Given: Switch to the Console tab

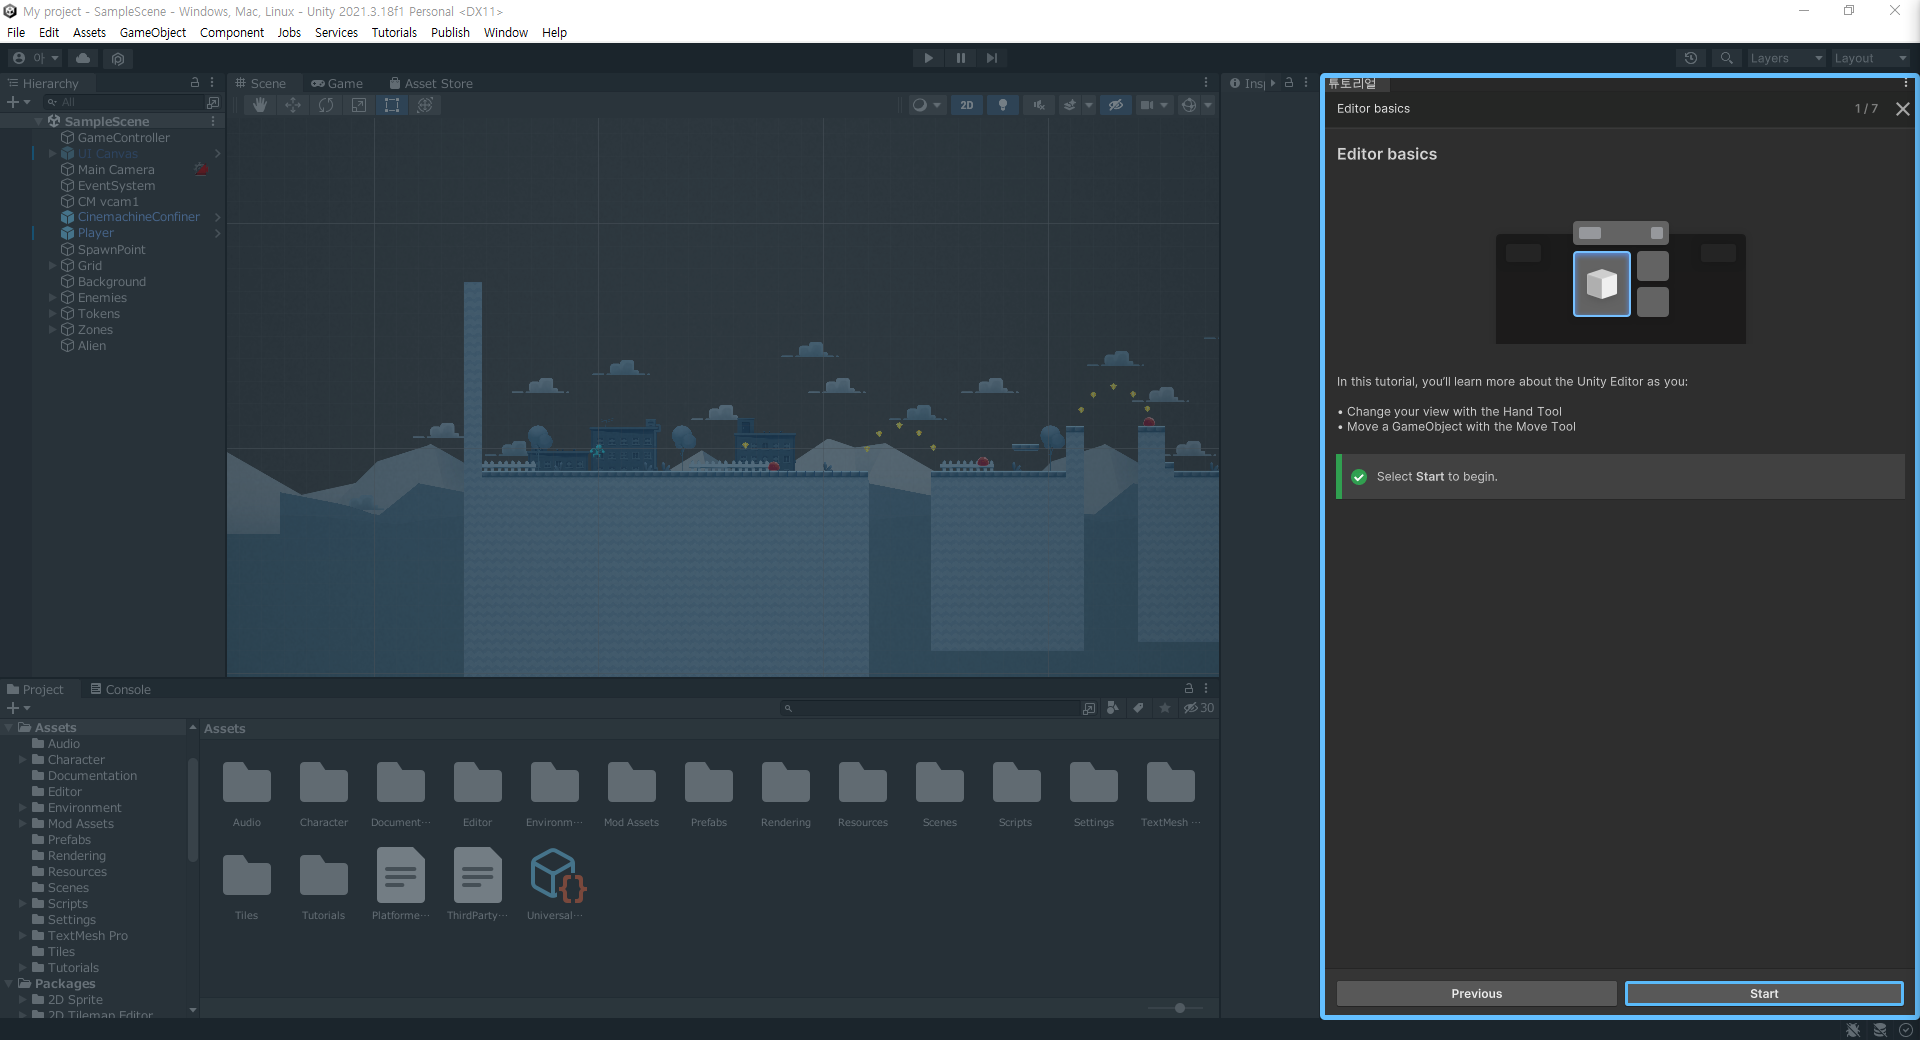Looking at the screenshot, I should (x=120, y=689).
